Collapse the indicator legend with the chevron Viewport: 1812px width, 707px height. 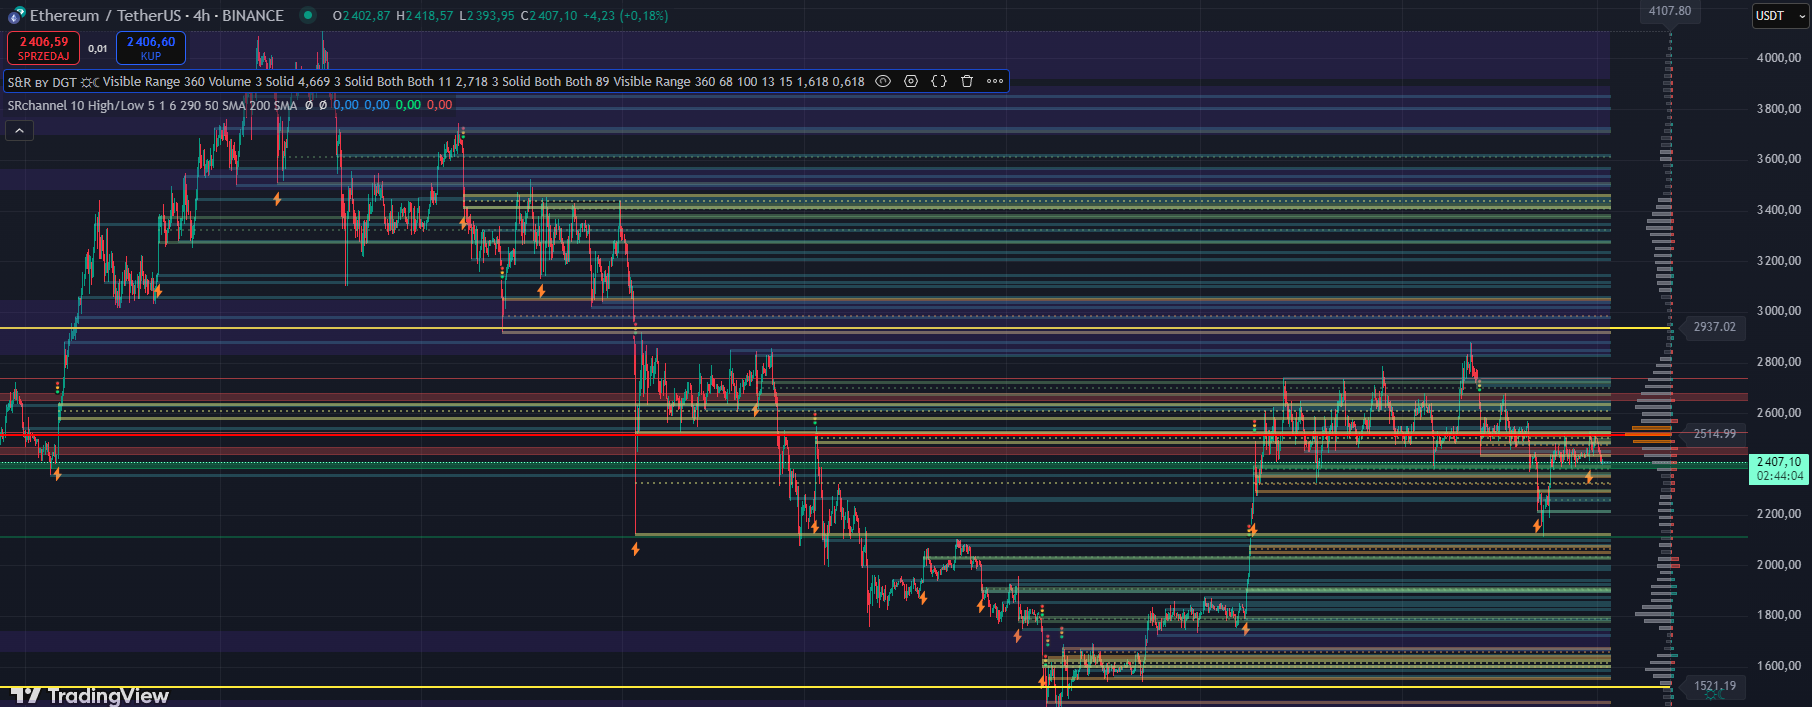pyautogui.click(x=19, y=130)
